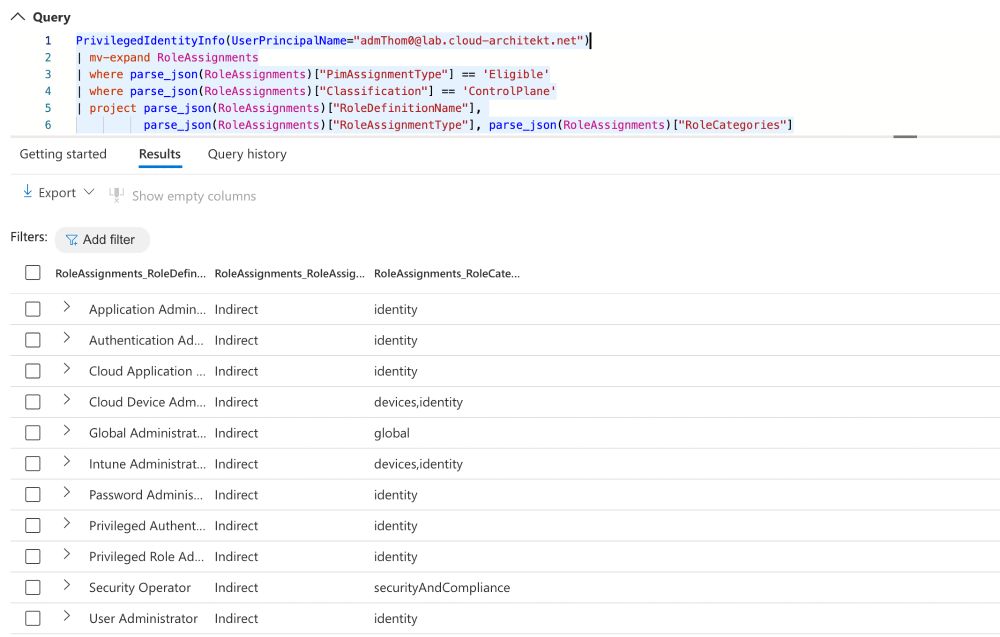Click the global category cell

(x=392, y=433)
